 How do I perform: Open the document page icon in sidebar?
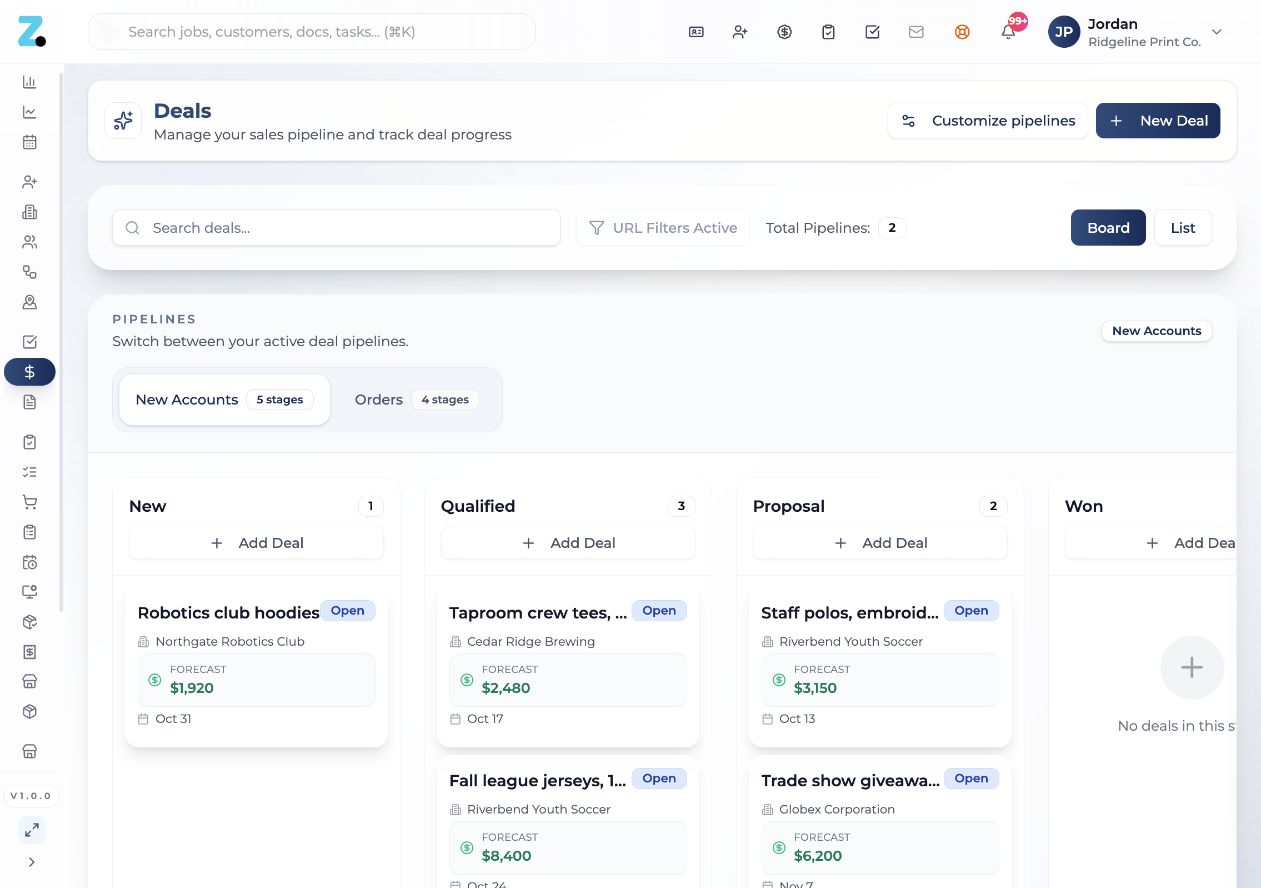(30, 402)
